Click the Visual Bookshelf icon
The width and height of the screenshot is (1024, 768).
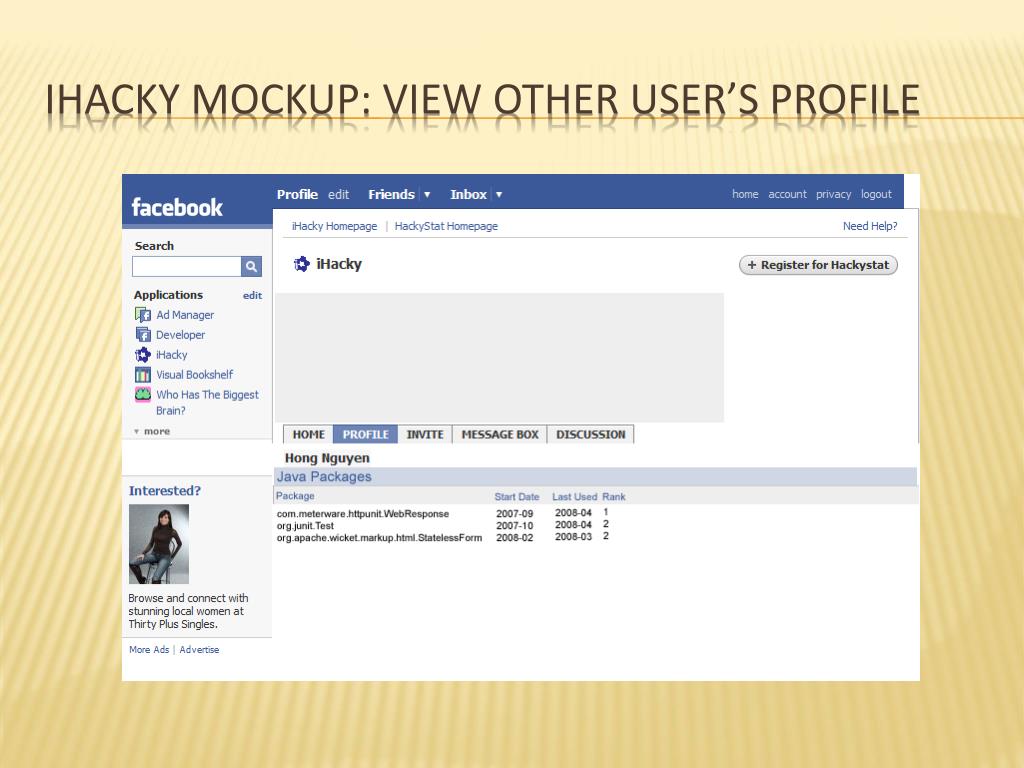(x=142, y=375)
